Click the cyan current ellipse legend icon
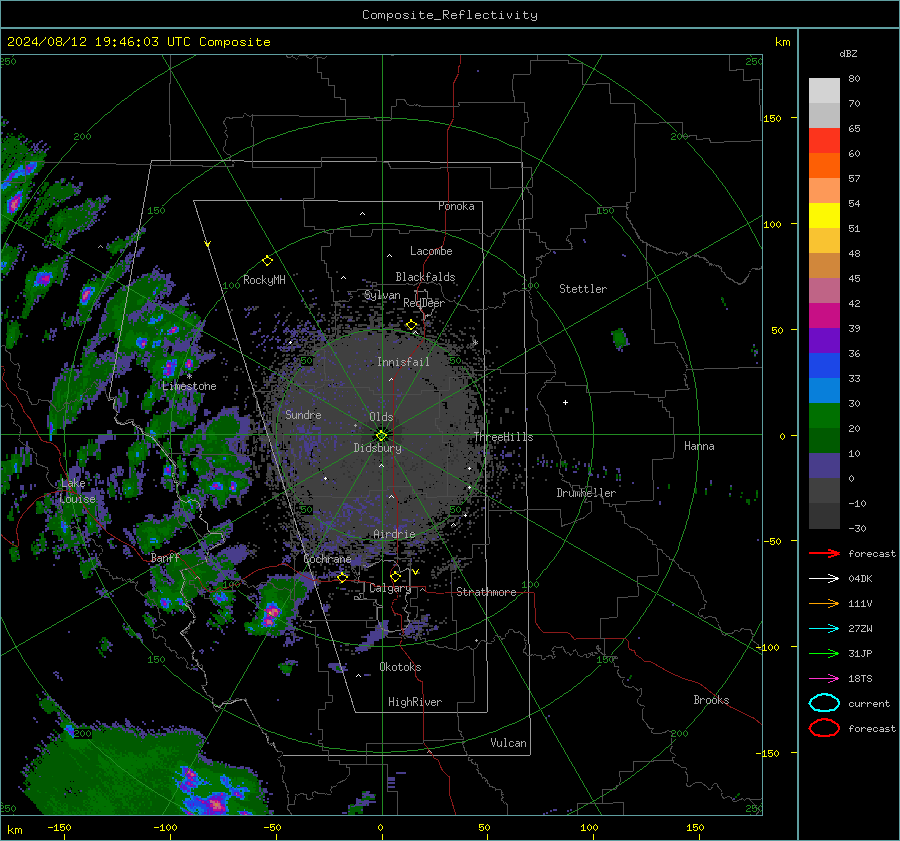Viewport: 900px width, 841px height. point(824,703)
